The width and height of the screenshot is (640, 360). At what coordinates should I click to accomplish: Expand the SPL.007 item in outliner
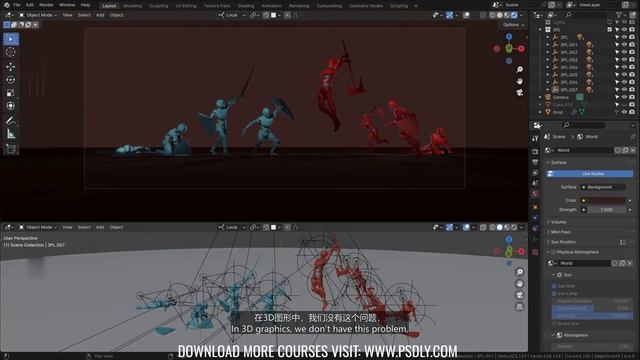(x=548, y=90)
